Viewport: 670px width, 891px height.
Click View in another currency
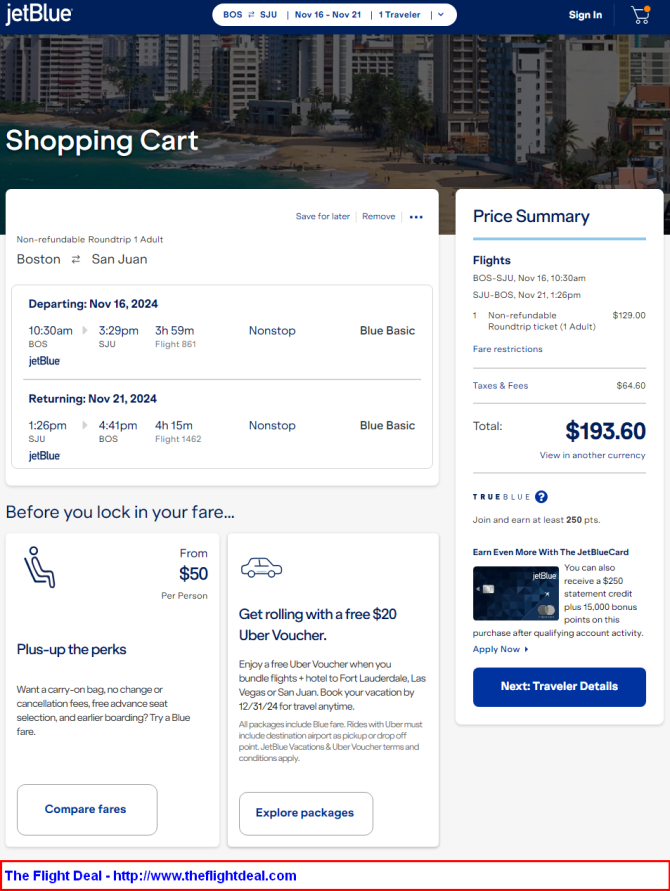[x=592, y=455]
